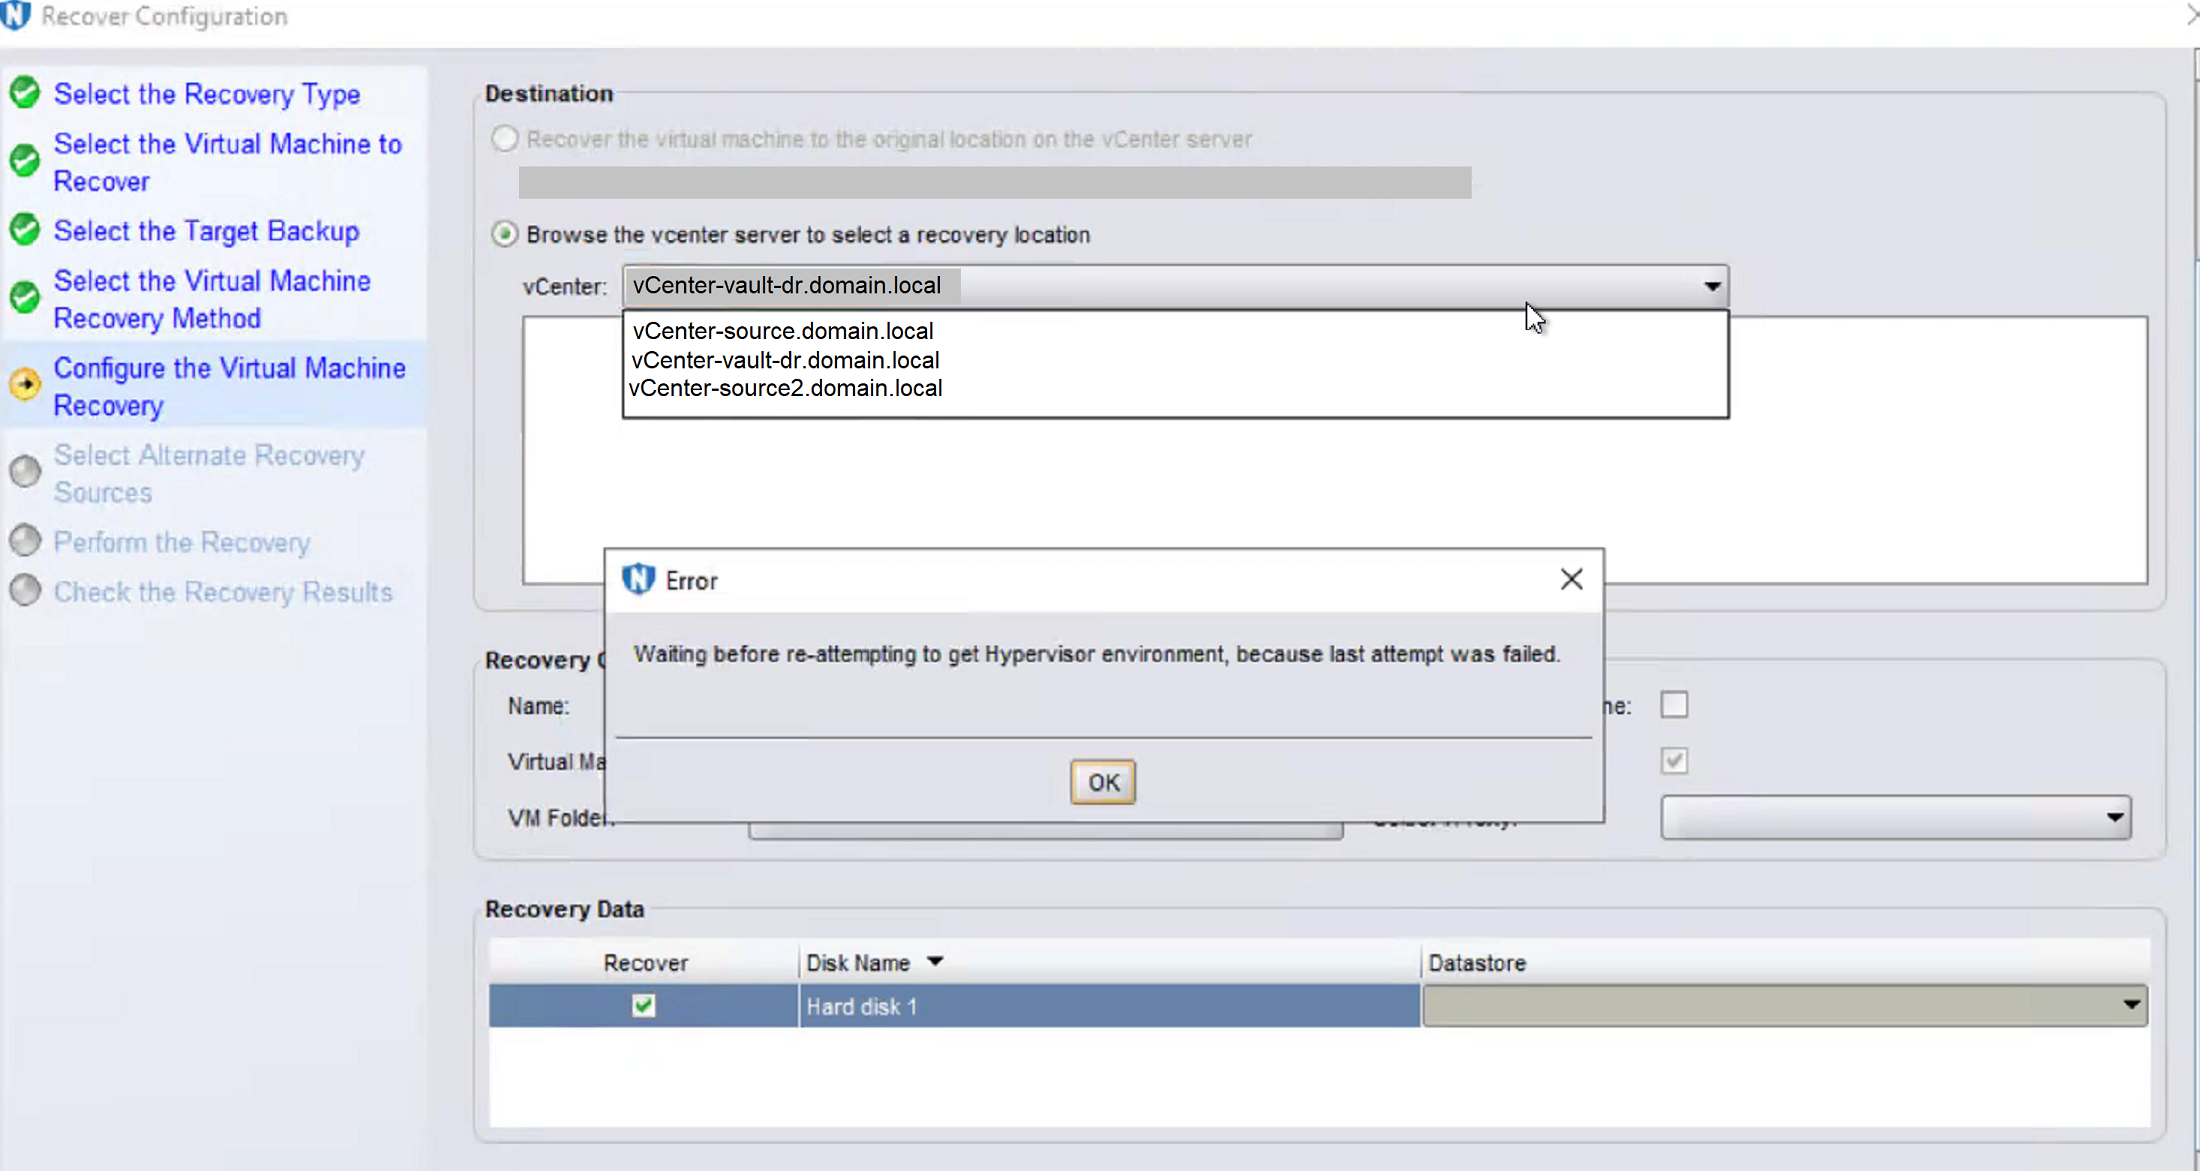Uncheck the Recover checkbox for Hard disk 1

644,1006
